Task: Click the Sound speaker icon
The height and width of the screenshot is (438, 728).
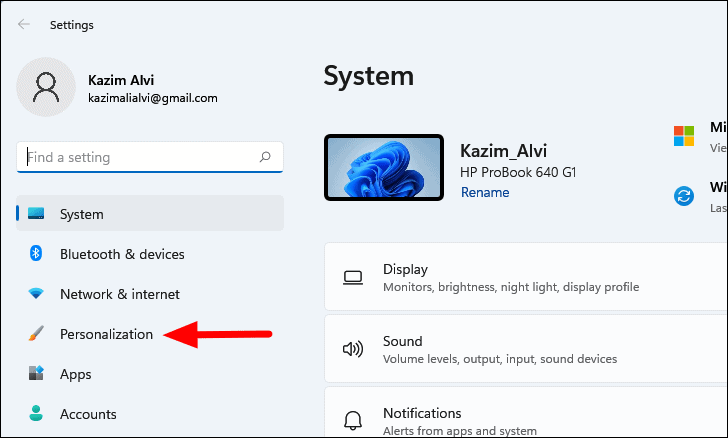Action: coord(353,349)
